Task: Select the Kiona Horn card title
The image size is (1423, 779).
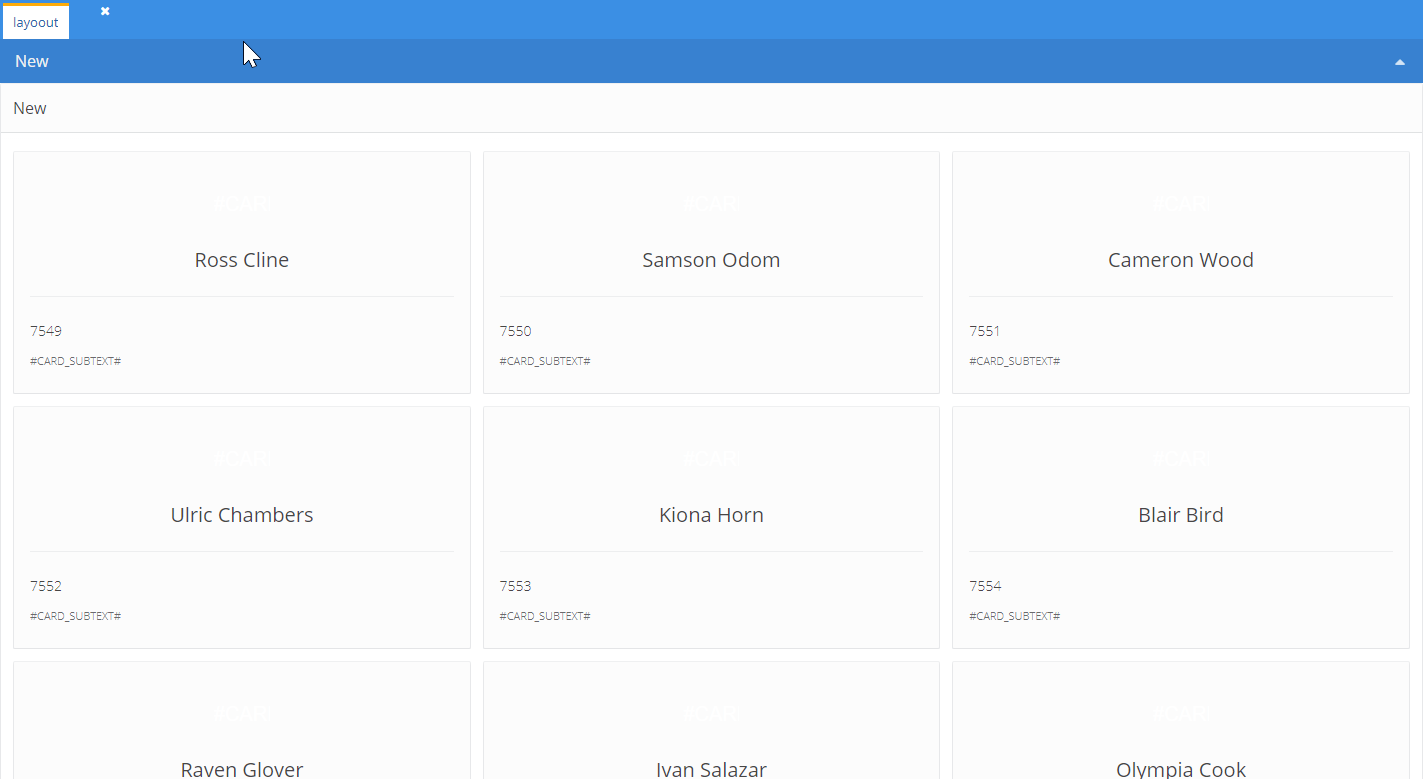Action: (x=711, y=515)
